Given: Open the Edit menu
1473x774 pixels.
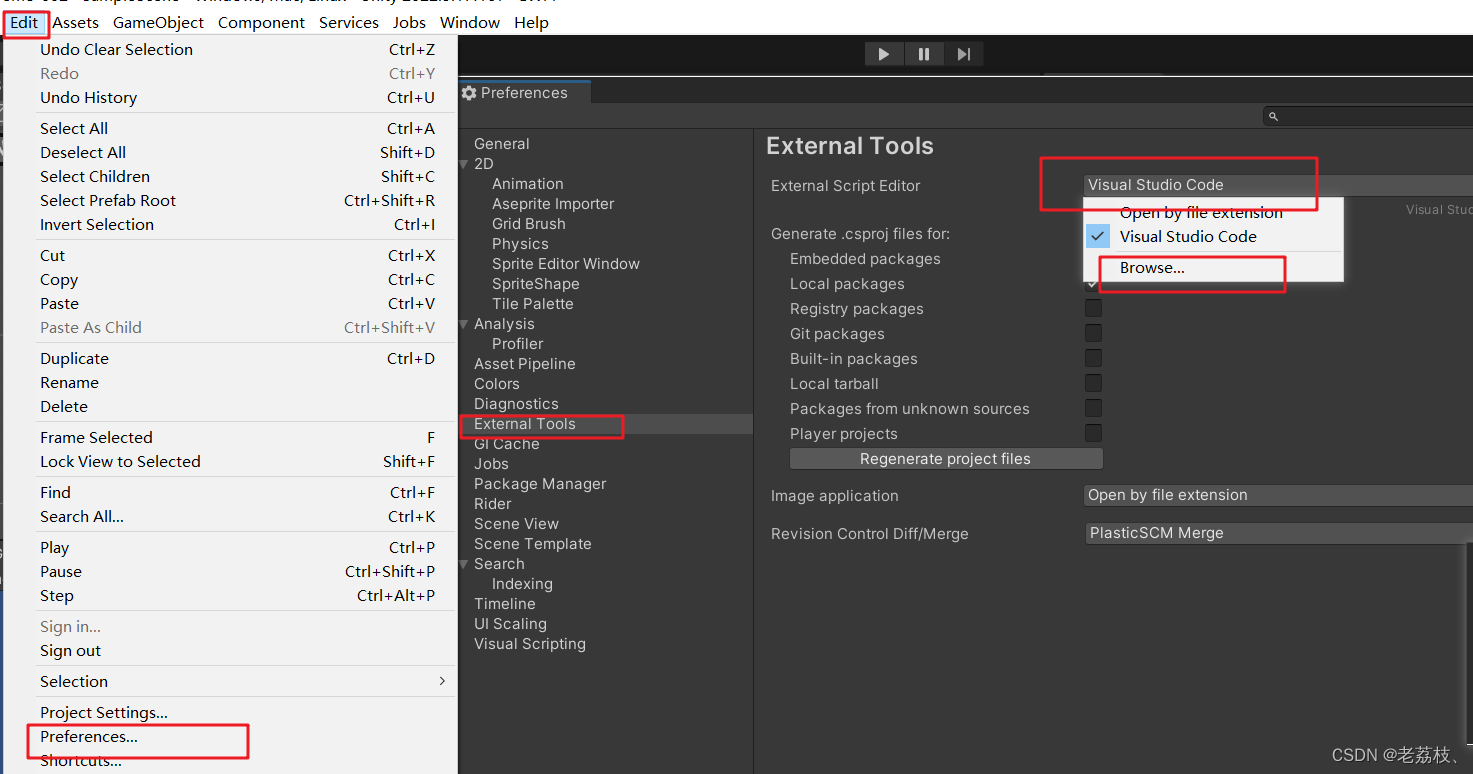Looking at the screenshot, I should (x=24, y=22).
